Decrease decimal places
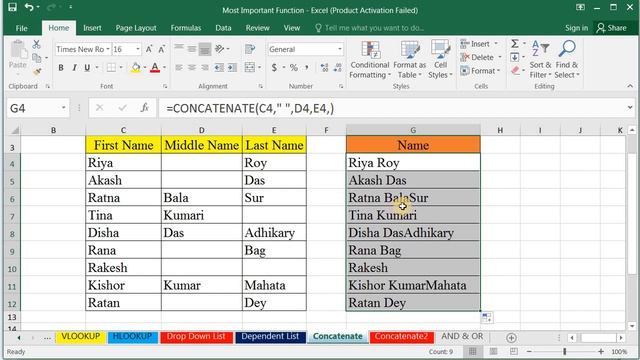The image size is (640, 360). click(338, 67)
